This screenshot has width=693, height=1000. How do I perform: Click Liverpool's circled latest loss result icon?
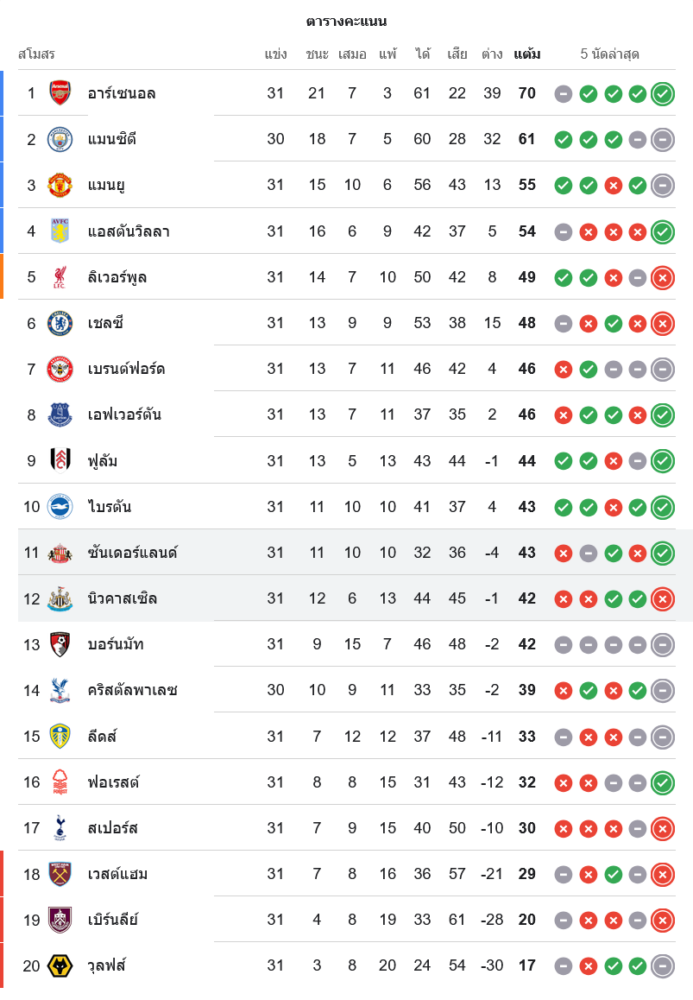pos(662,278)
